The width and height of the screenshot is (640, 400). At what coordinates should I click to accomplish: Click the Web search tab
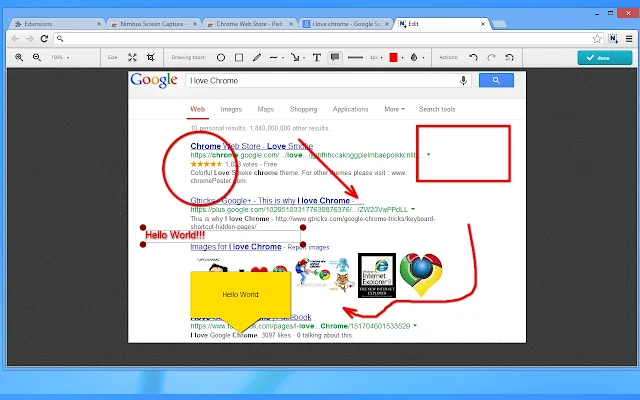click(198, 109)
